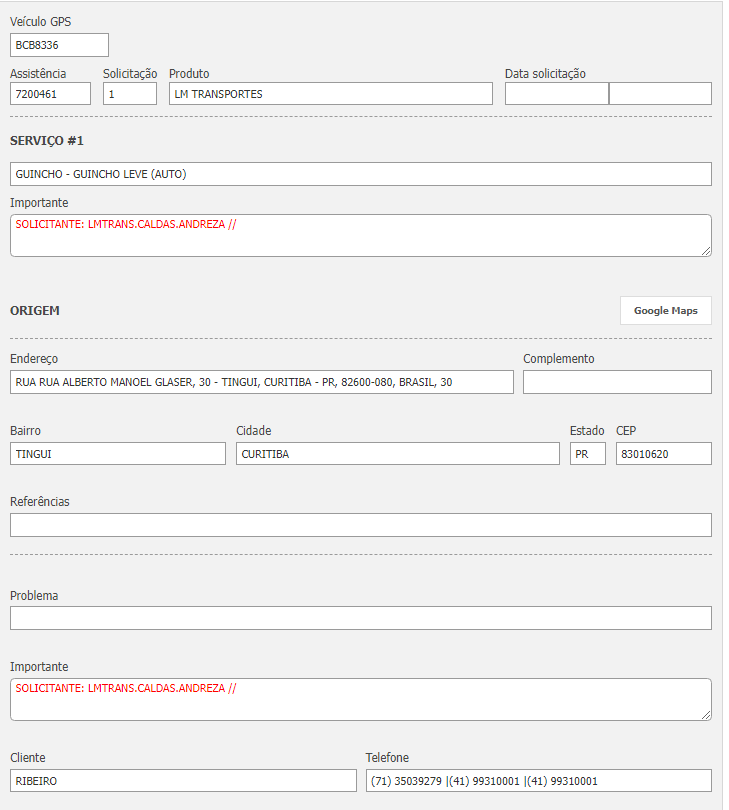
Task: Click the Problema input field
Action: (360, 618)
